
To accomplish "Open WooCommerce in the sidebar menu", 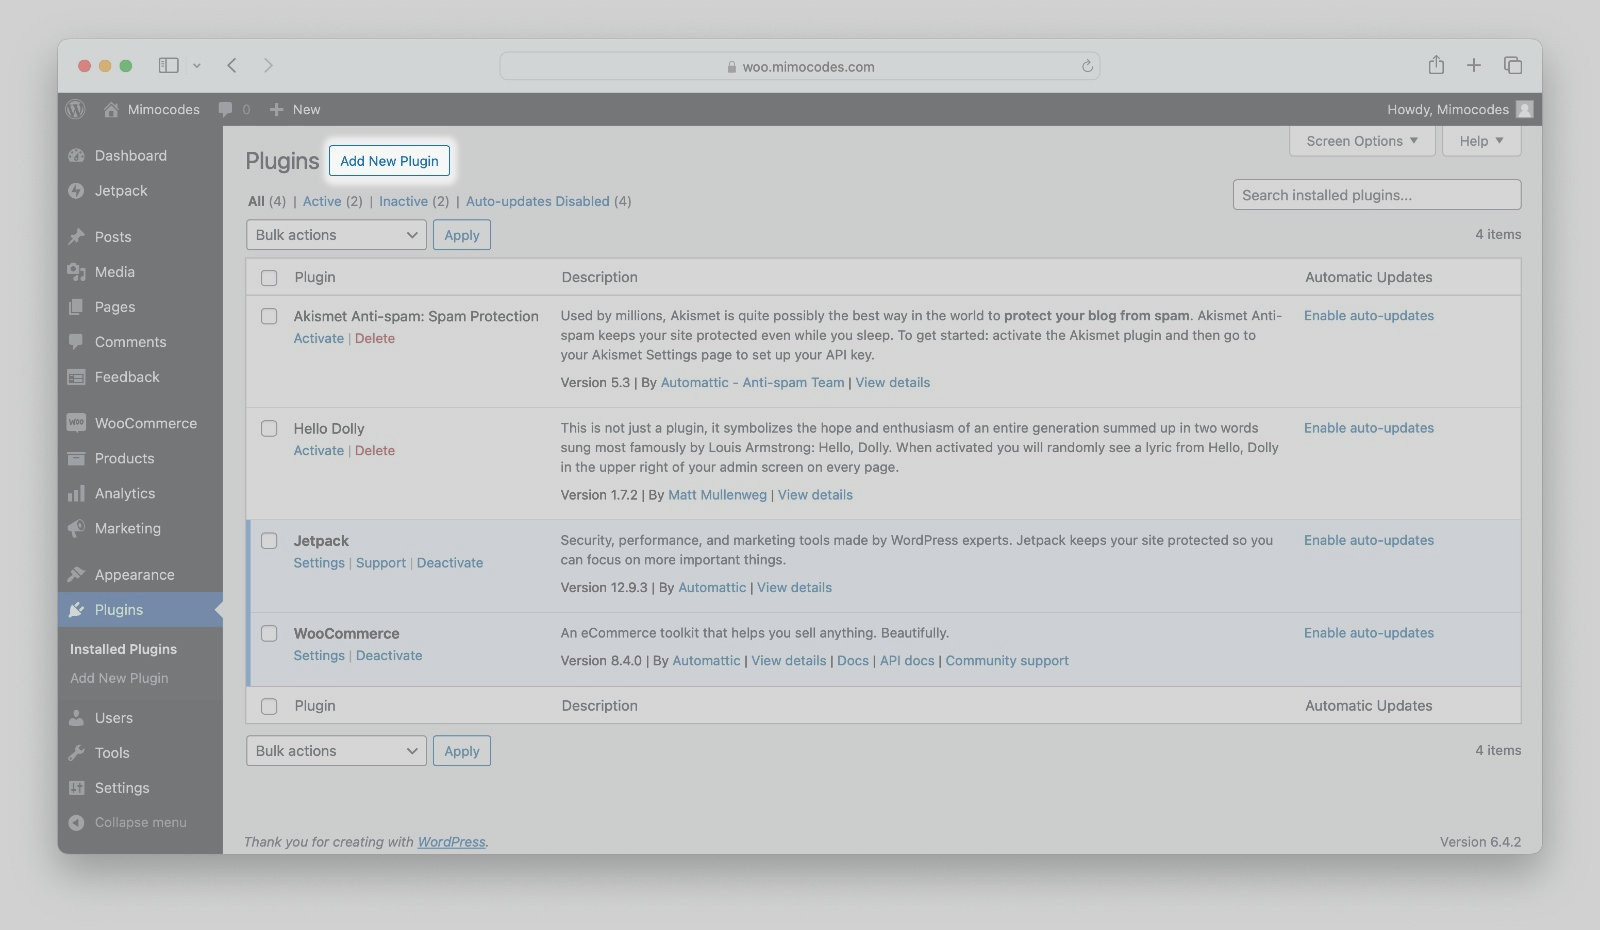I will point(145,423).
